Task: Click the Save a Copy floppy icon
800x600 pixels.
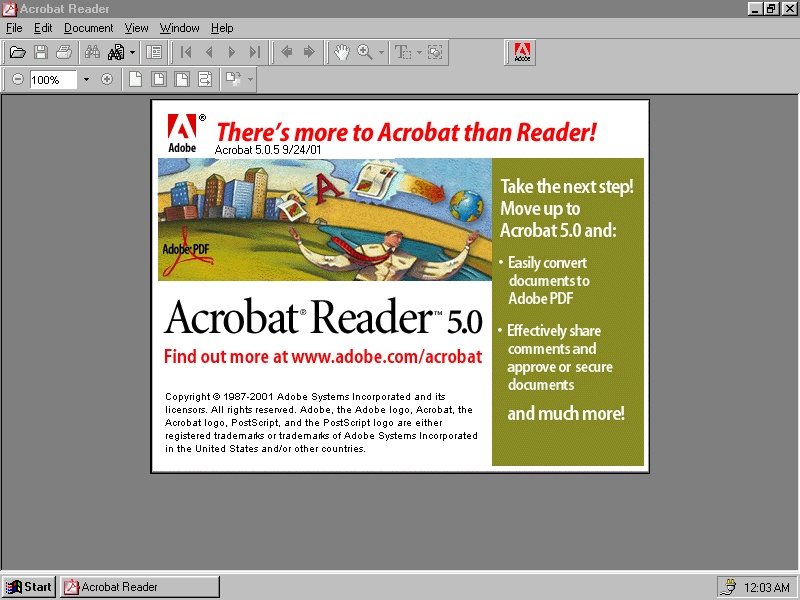Action: pyautogui.click(x=41, y=52)
